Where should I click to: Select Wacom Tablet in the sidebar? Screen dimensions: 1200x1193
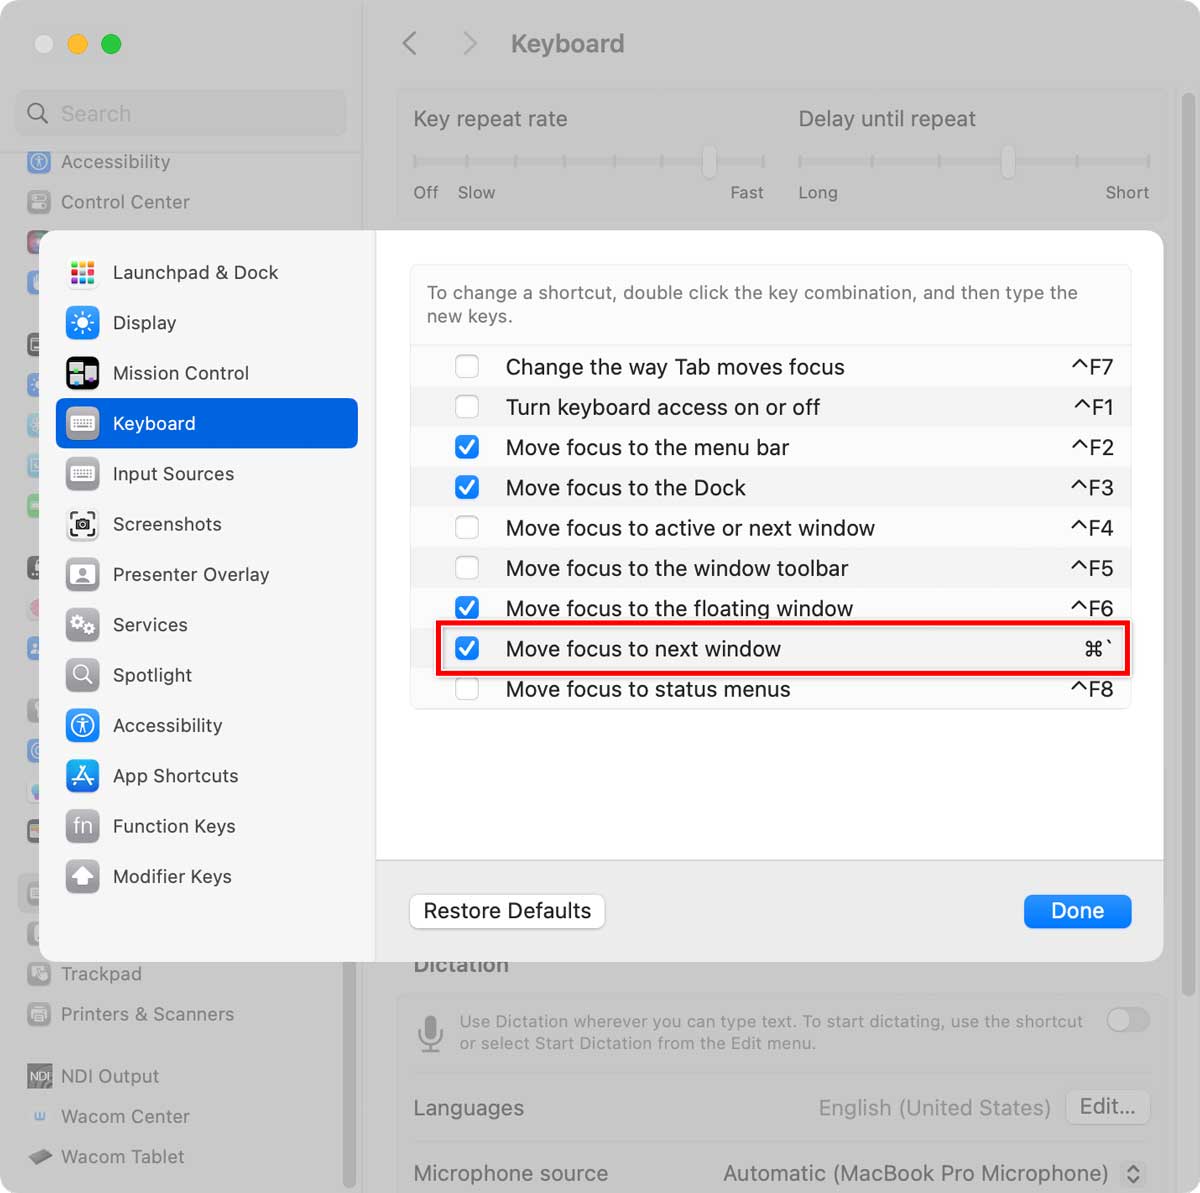(x=122, y=1157)
